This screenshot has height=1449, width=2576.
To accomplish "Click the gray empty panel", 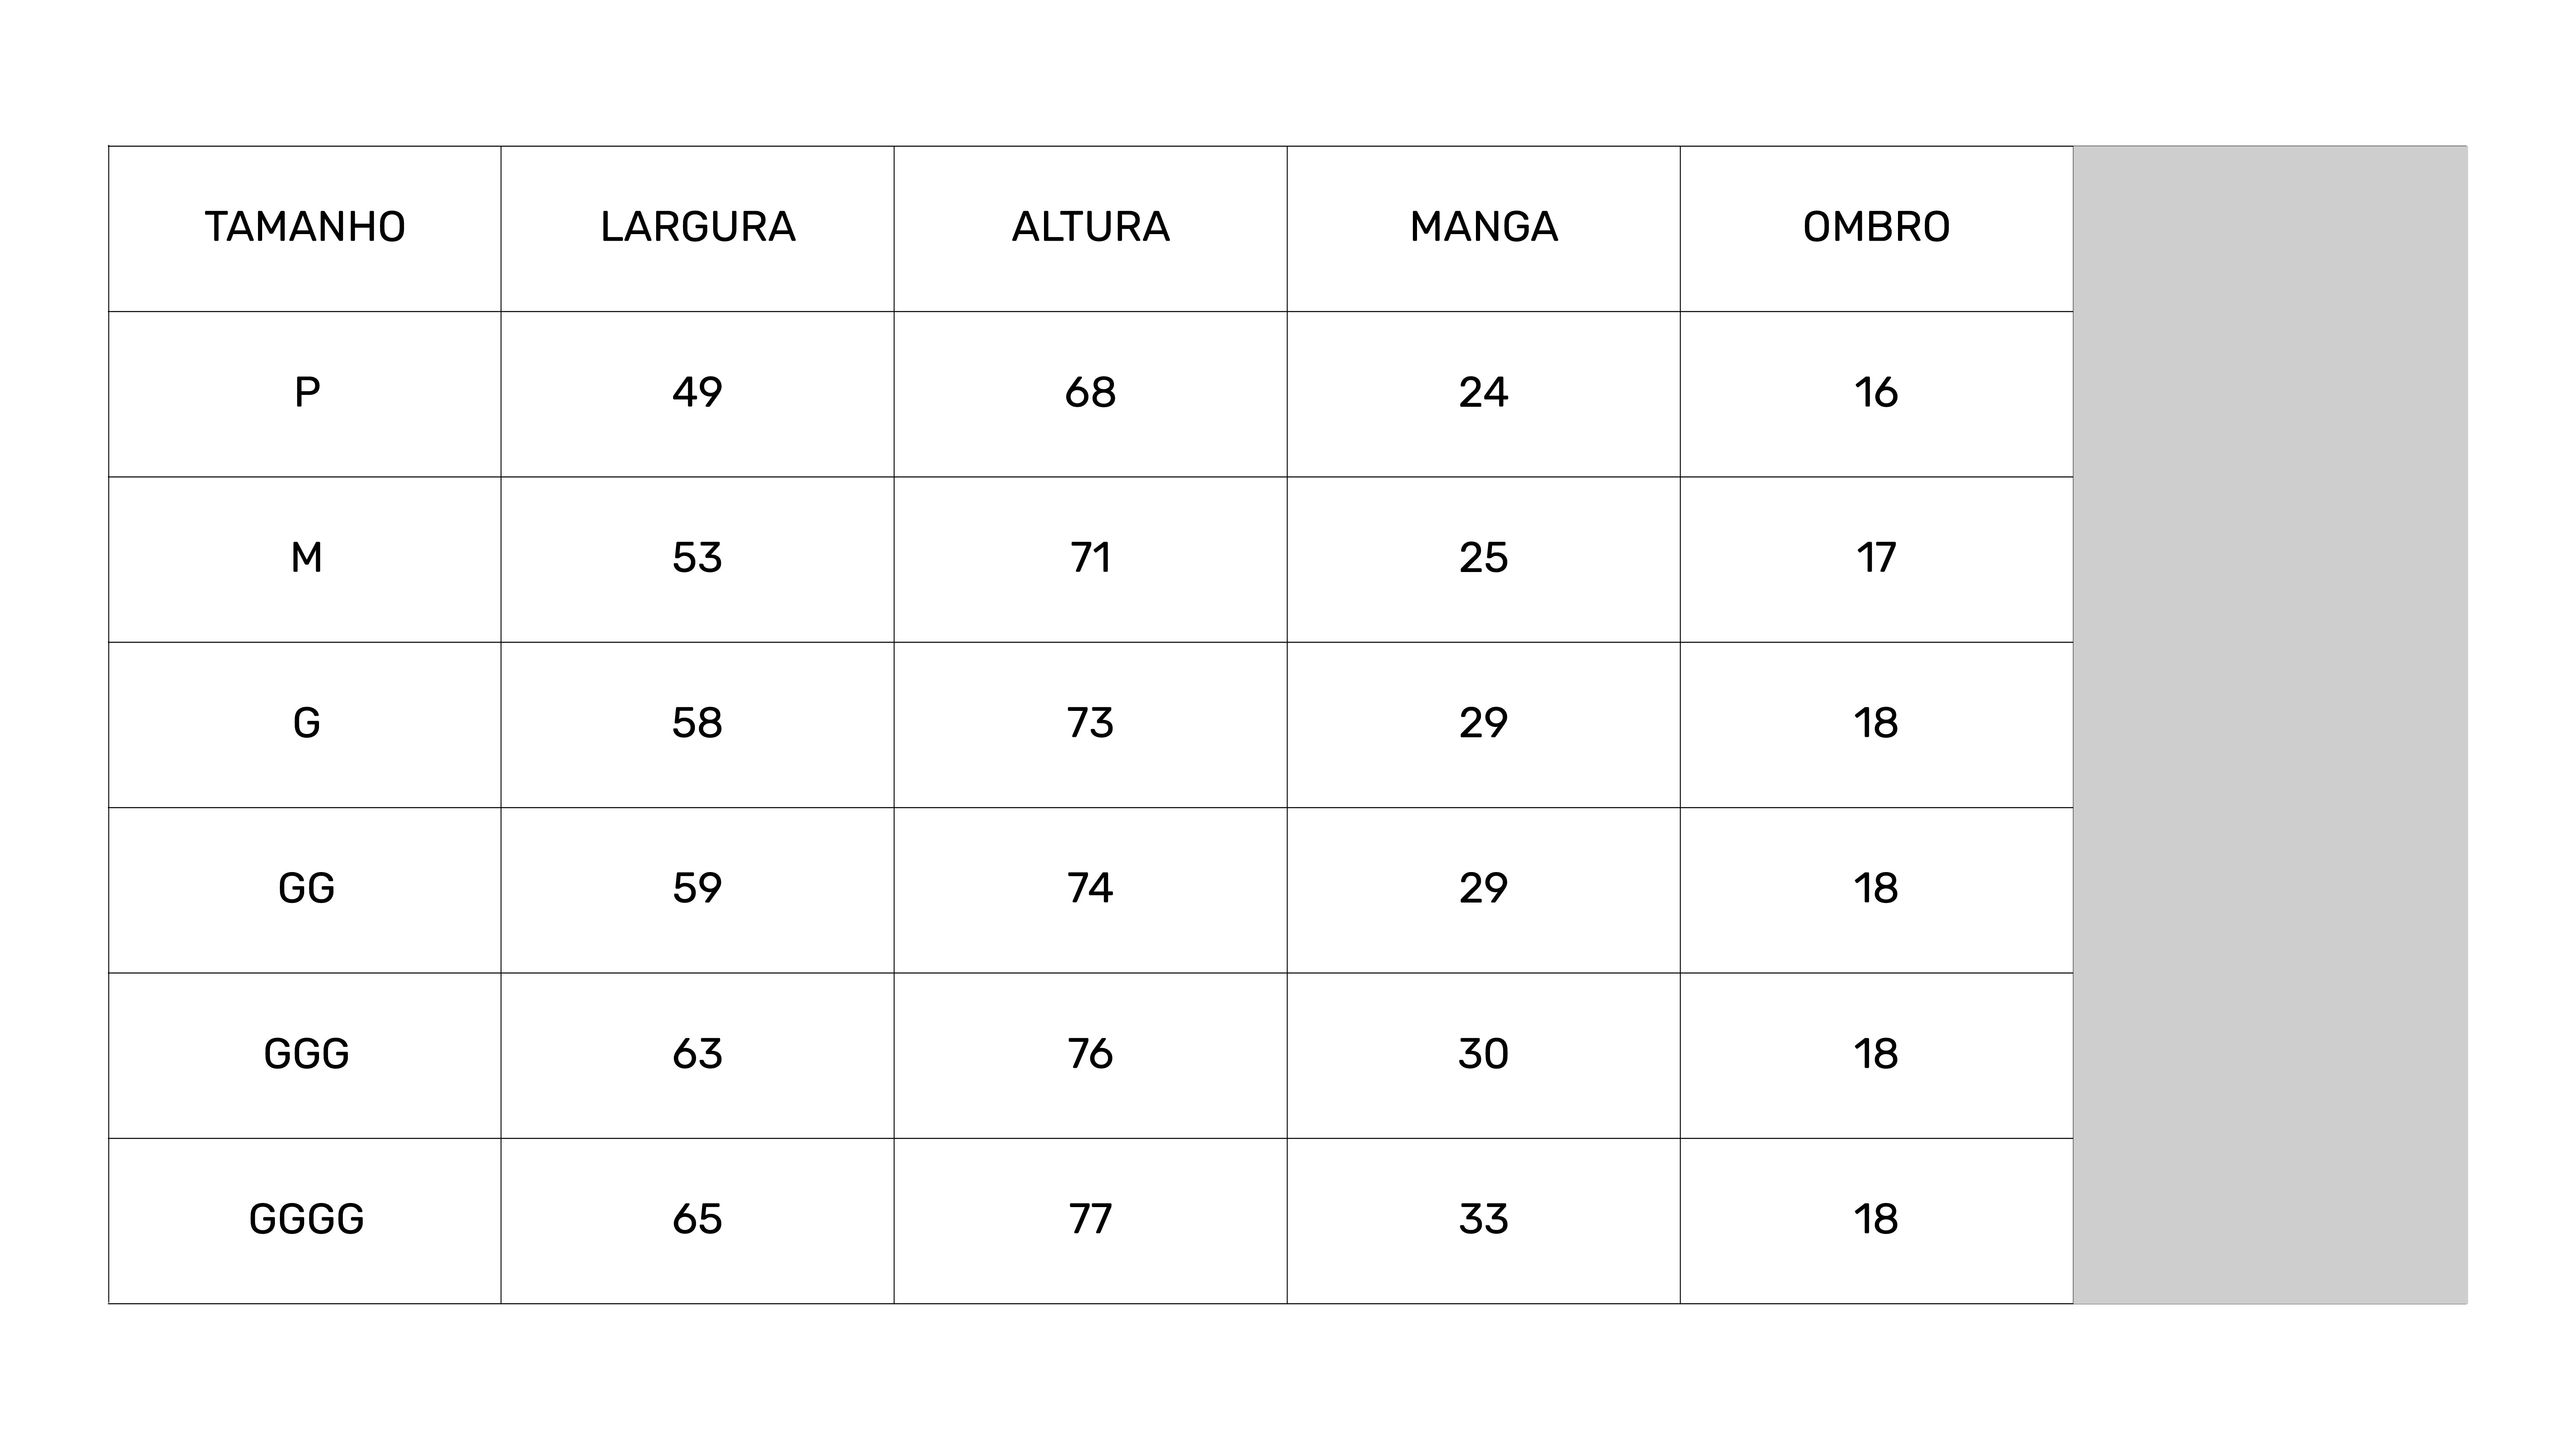I will point(2270,725).
